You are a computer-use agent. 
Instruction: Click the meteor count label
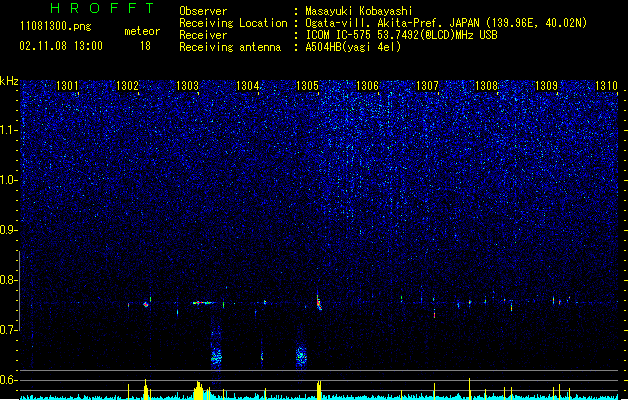coord(142,31)
